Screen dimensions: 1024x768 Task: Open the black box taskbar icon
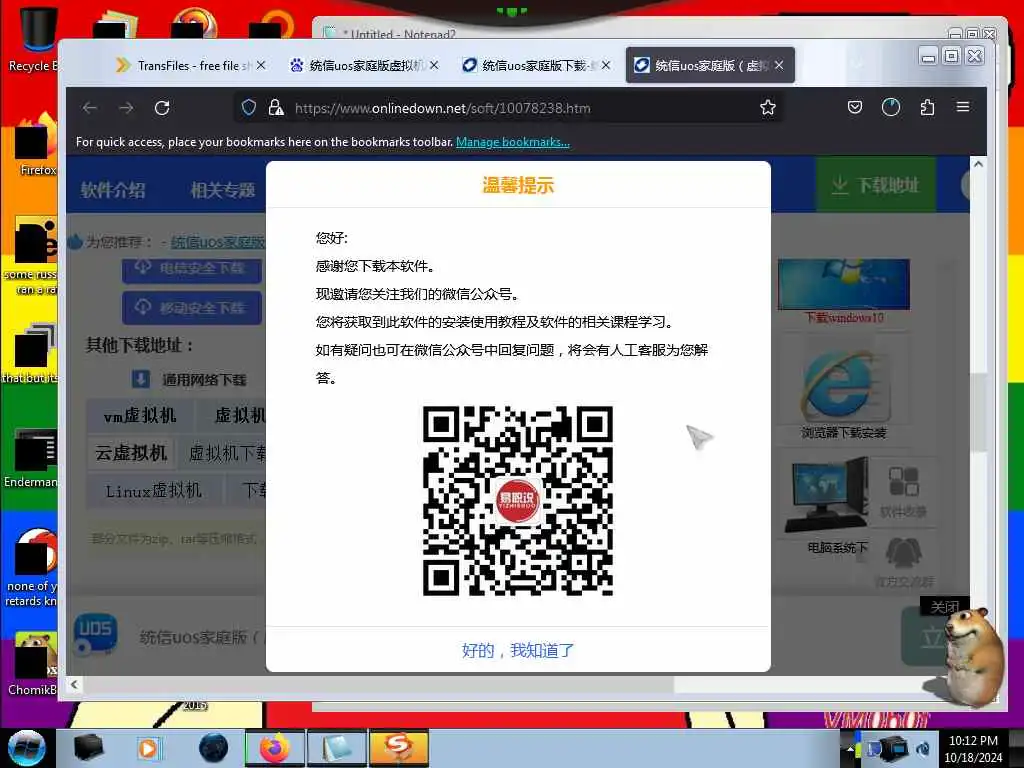(88, 748)
